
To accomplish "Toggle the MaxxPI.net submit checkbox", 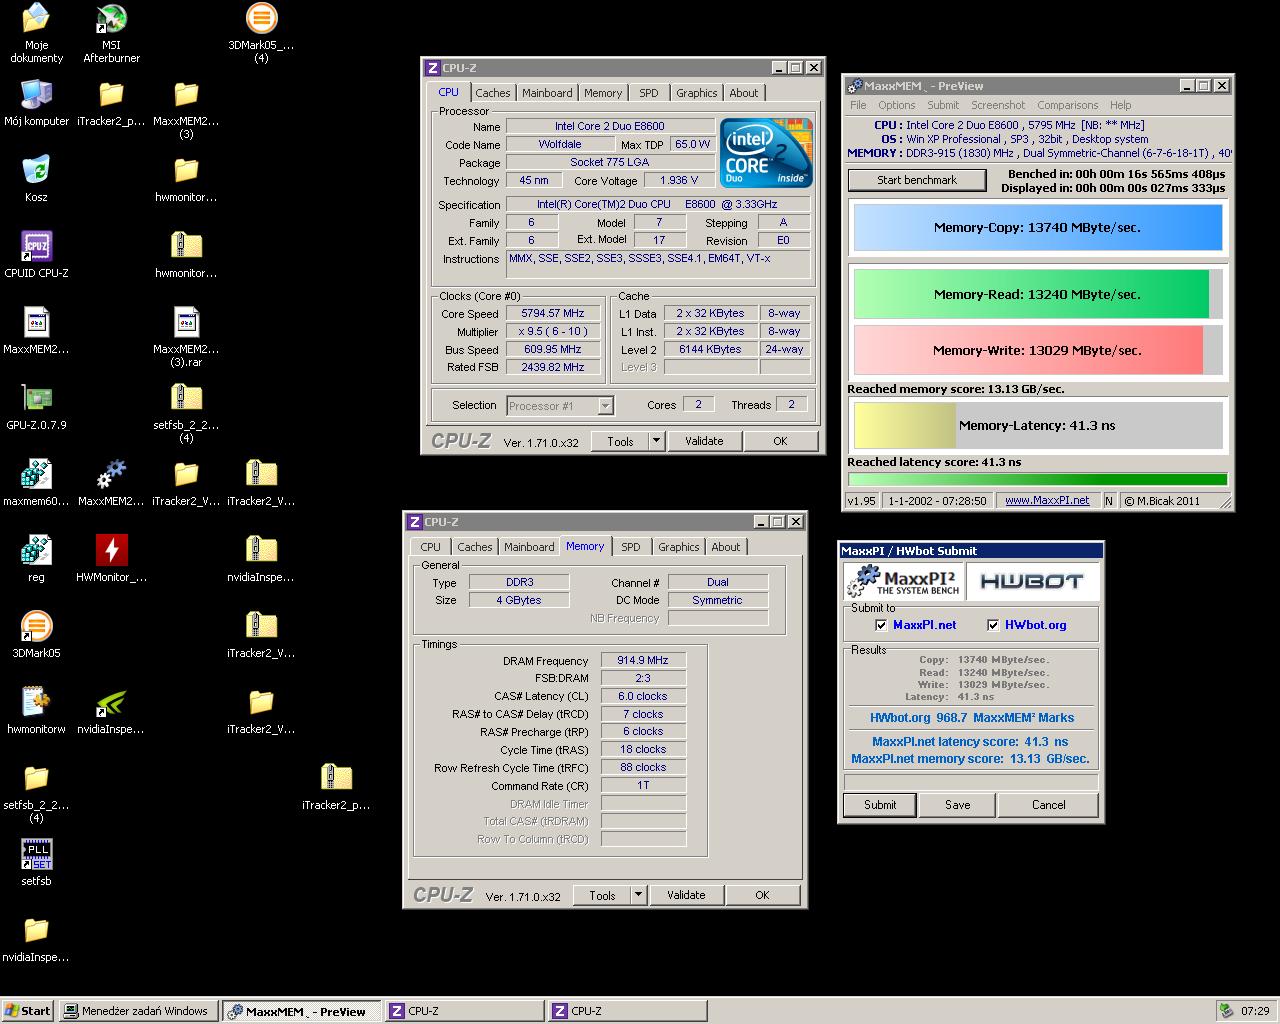I will click(881, 625).
